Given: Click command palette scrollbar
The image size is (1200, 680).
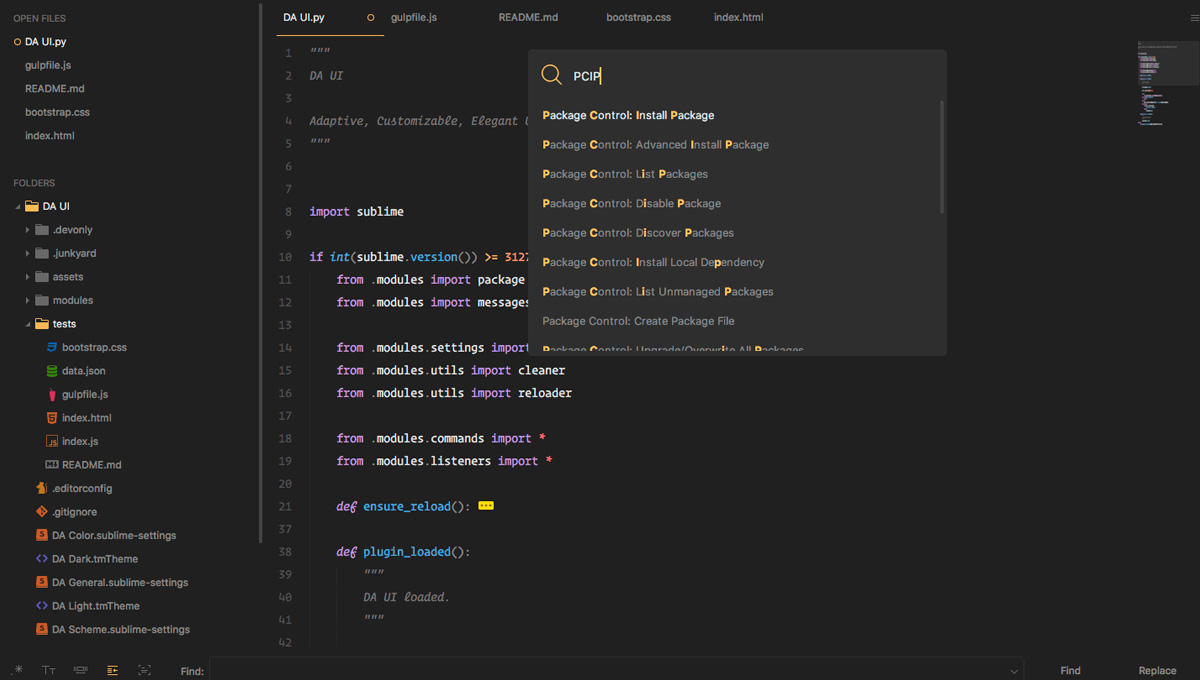Looking at the screenshot, I should coord(942,157).
